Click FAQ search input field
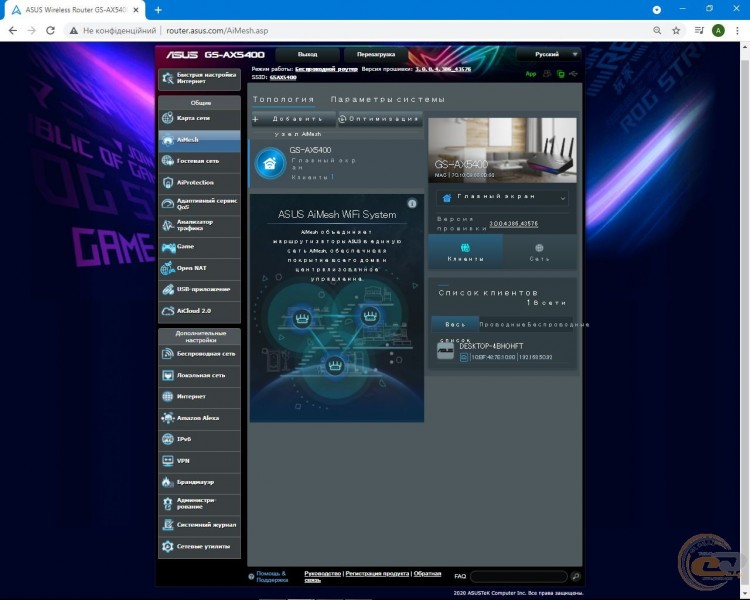This screenshot has width=750, height=600. tap(519, 577)
